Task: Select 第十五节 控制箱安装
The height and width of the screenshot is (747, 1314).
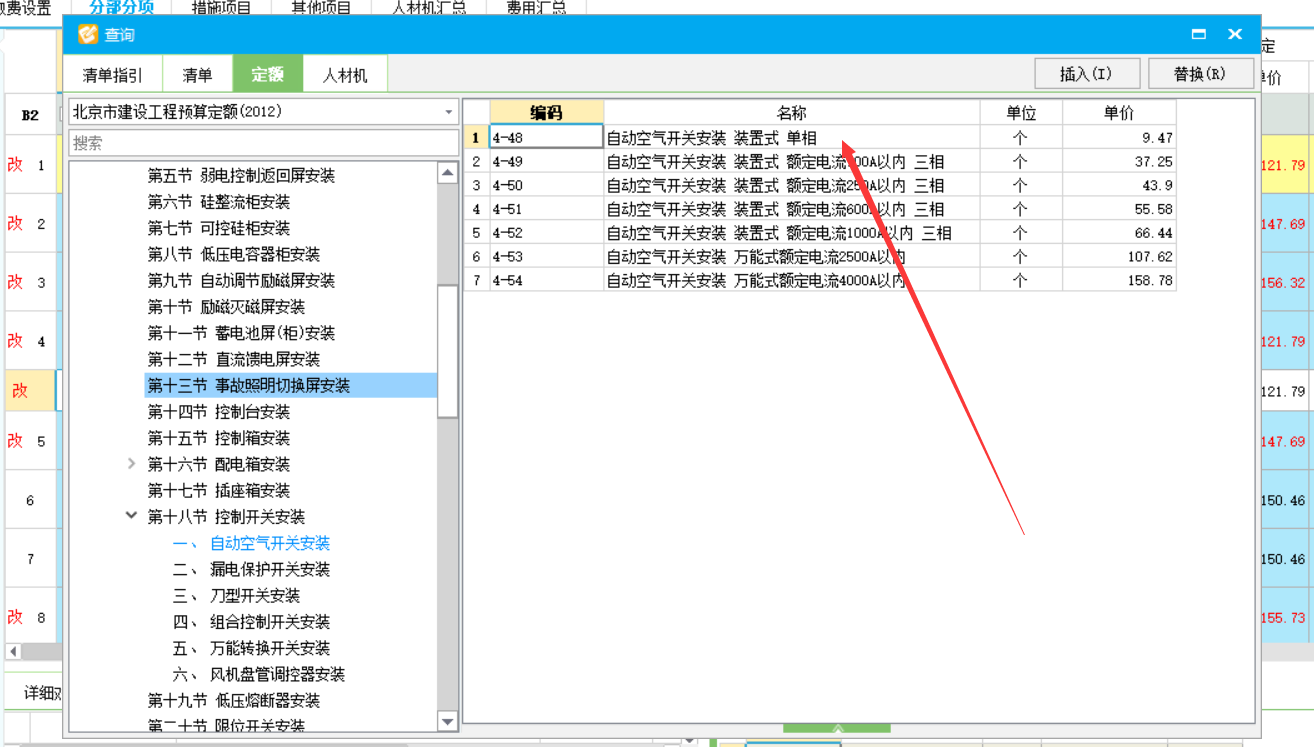Action: (219, 438)
